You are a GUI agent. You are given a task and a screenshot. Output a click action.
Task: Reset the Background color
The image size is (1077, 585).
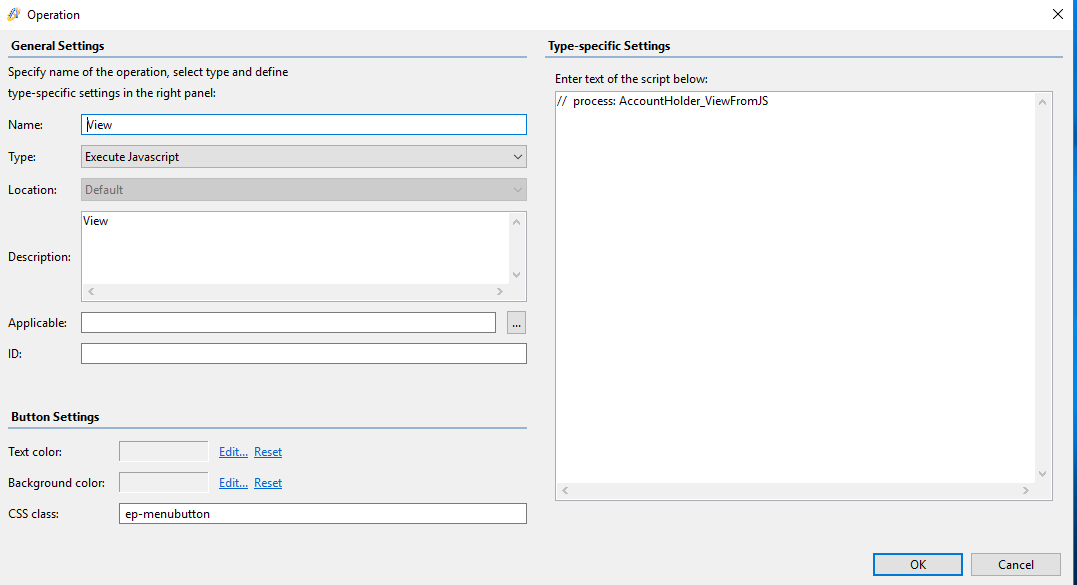click(268, 483)
